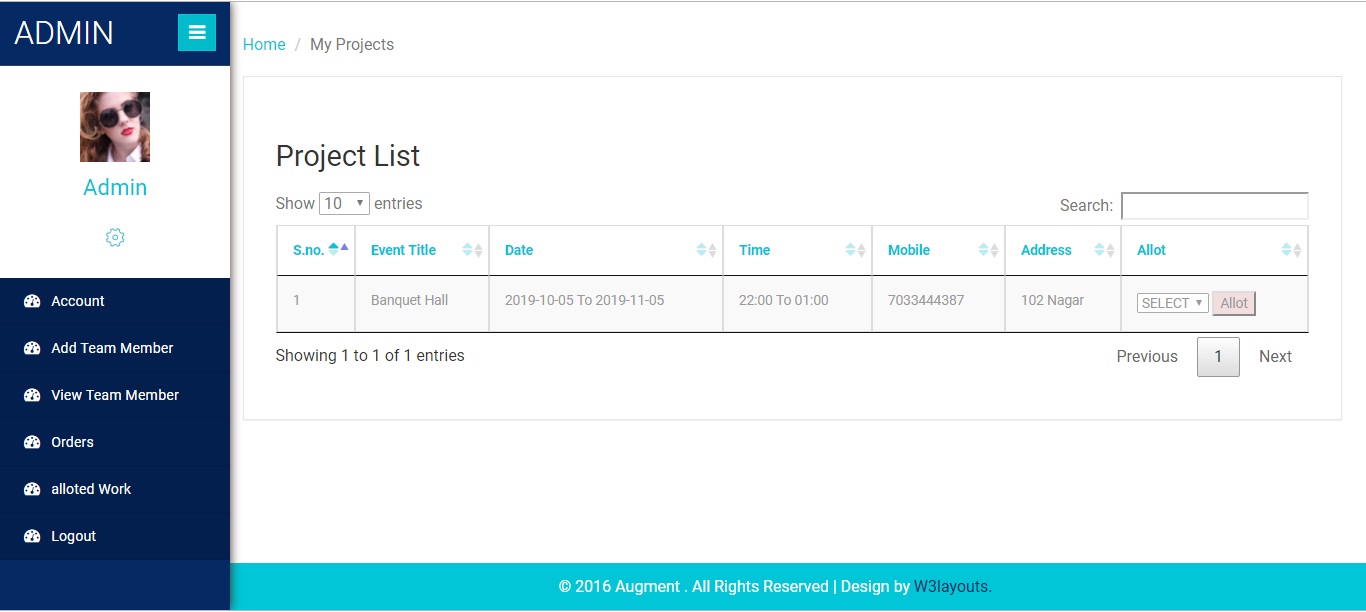The image size is (1366, 612).
Task: Click the hamburger menu icon beside ADMIN
Action: click(x=196, y=32)
